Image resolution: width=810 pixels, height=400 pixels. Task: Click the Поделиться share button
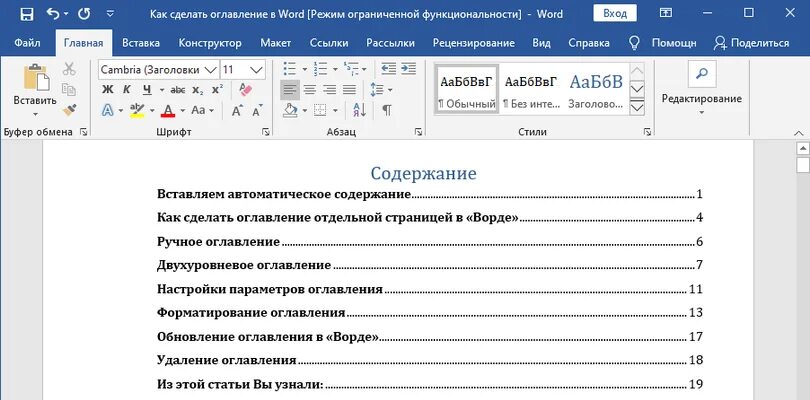point(752,43)
